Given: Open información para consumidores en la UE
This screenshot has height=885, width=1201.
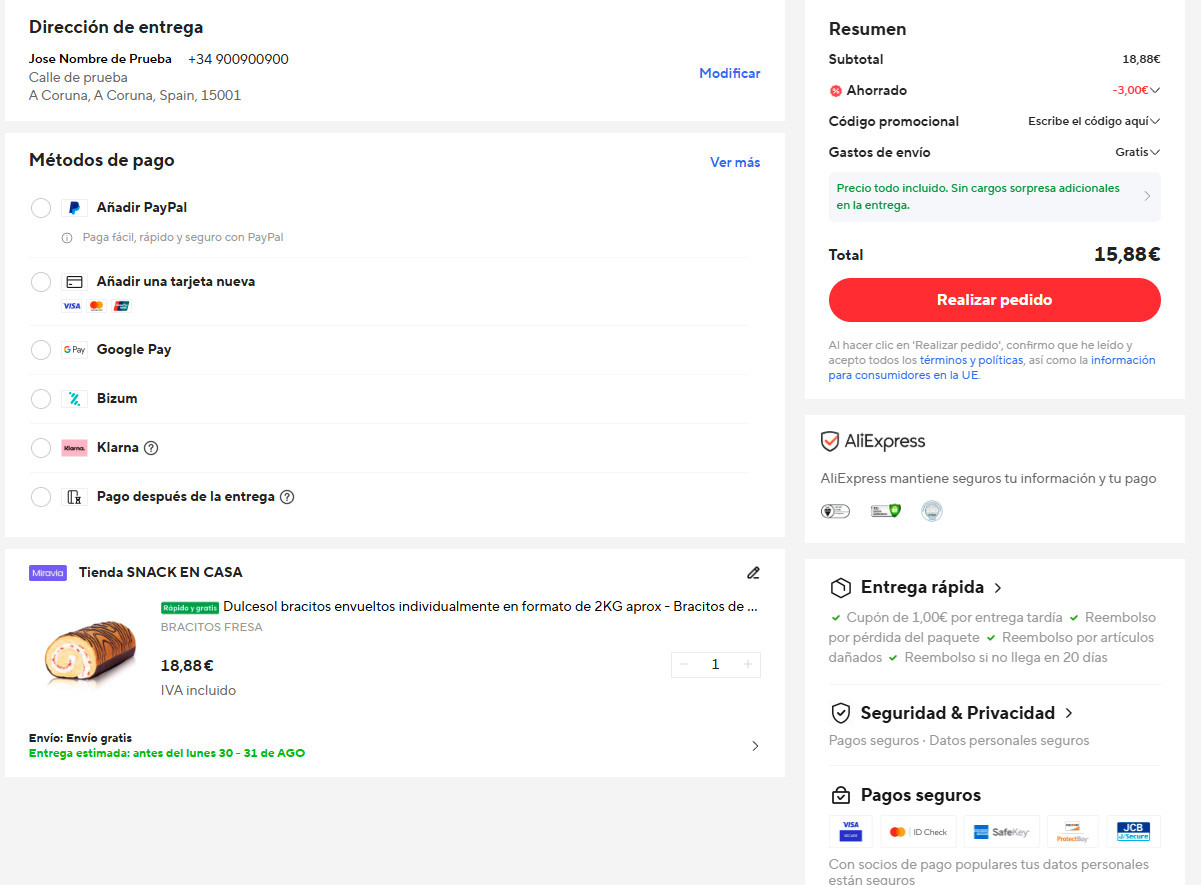Looking at the screenshot, I should point(992,368).
